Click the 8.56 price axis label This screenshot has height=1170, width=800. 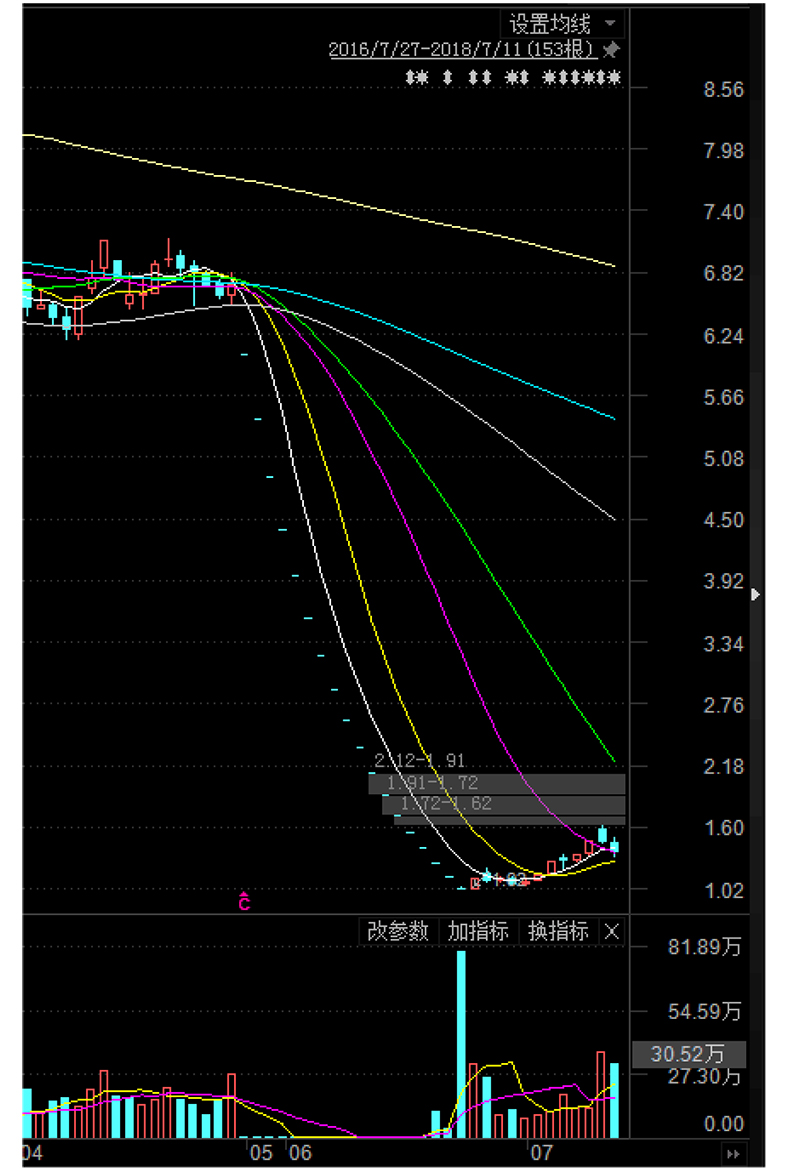723,89
